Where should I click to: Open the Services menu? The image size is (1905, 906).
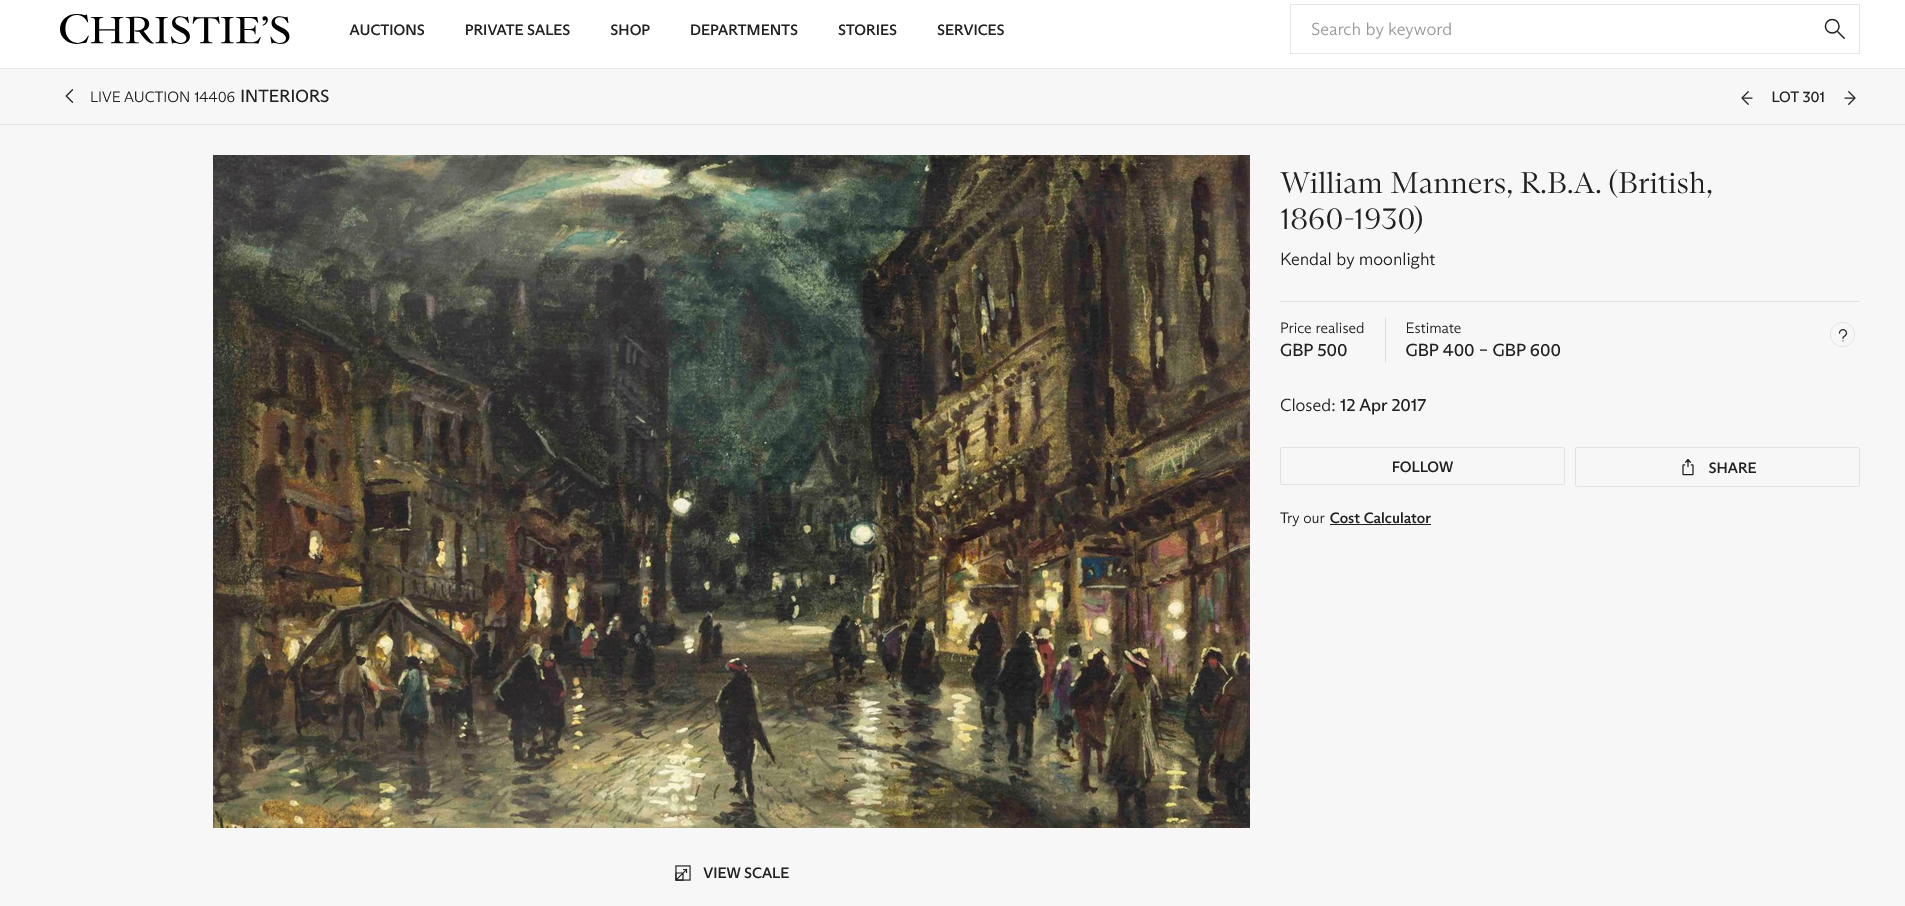point(970,30)
